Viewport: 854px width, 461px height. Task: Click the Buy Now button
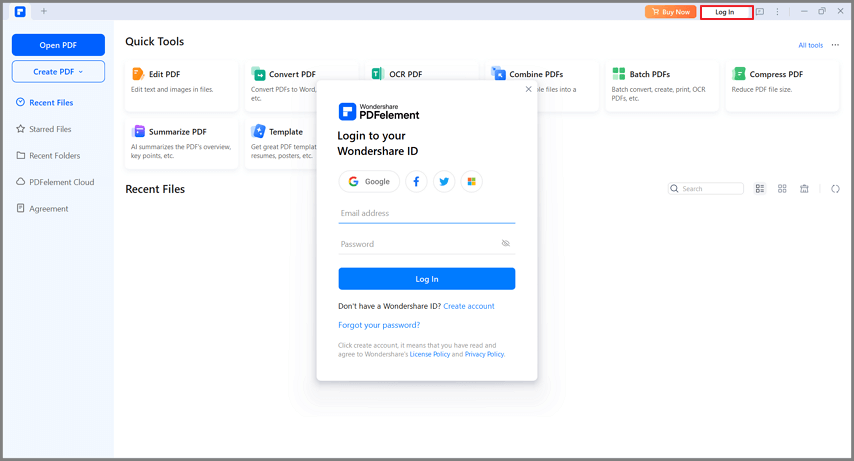(x=670, y=12)
